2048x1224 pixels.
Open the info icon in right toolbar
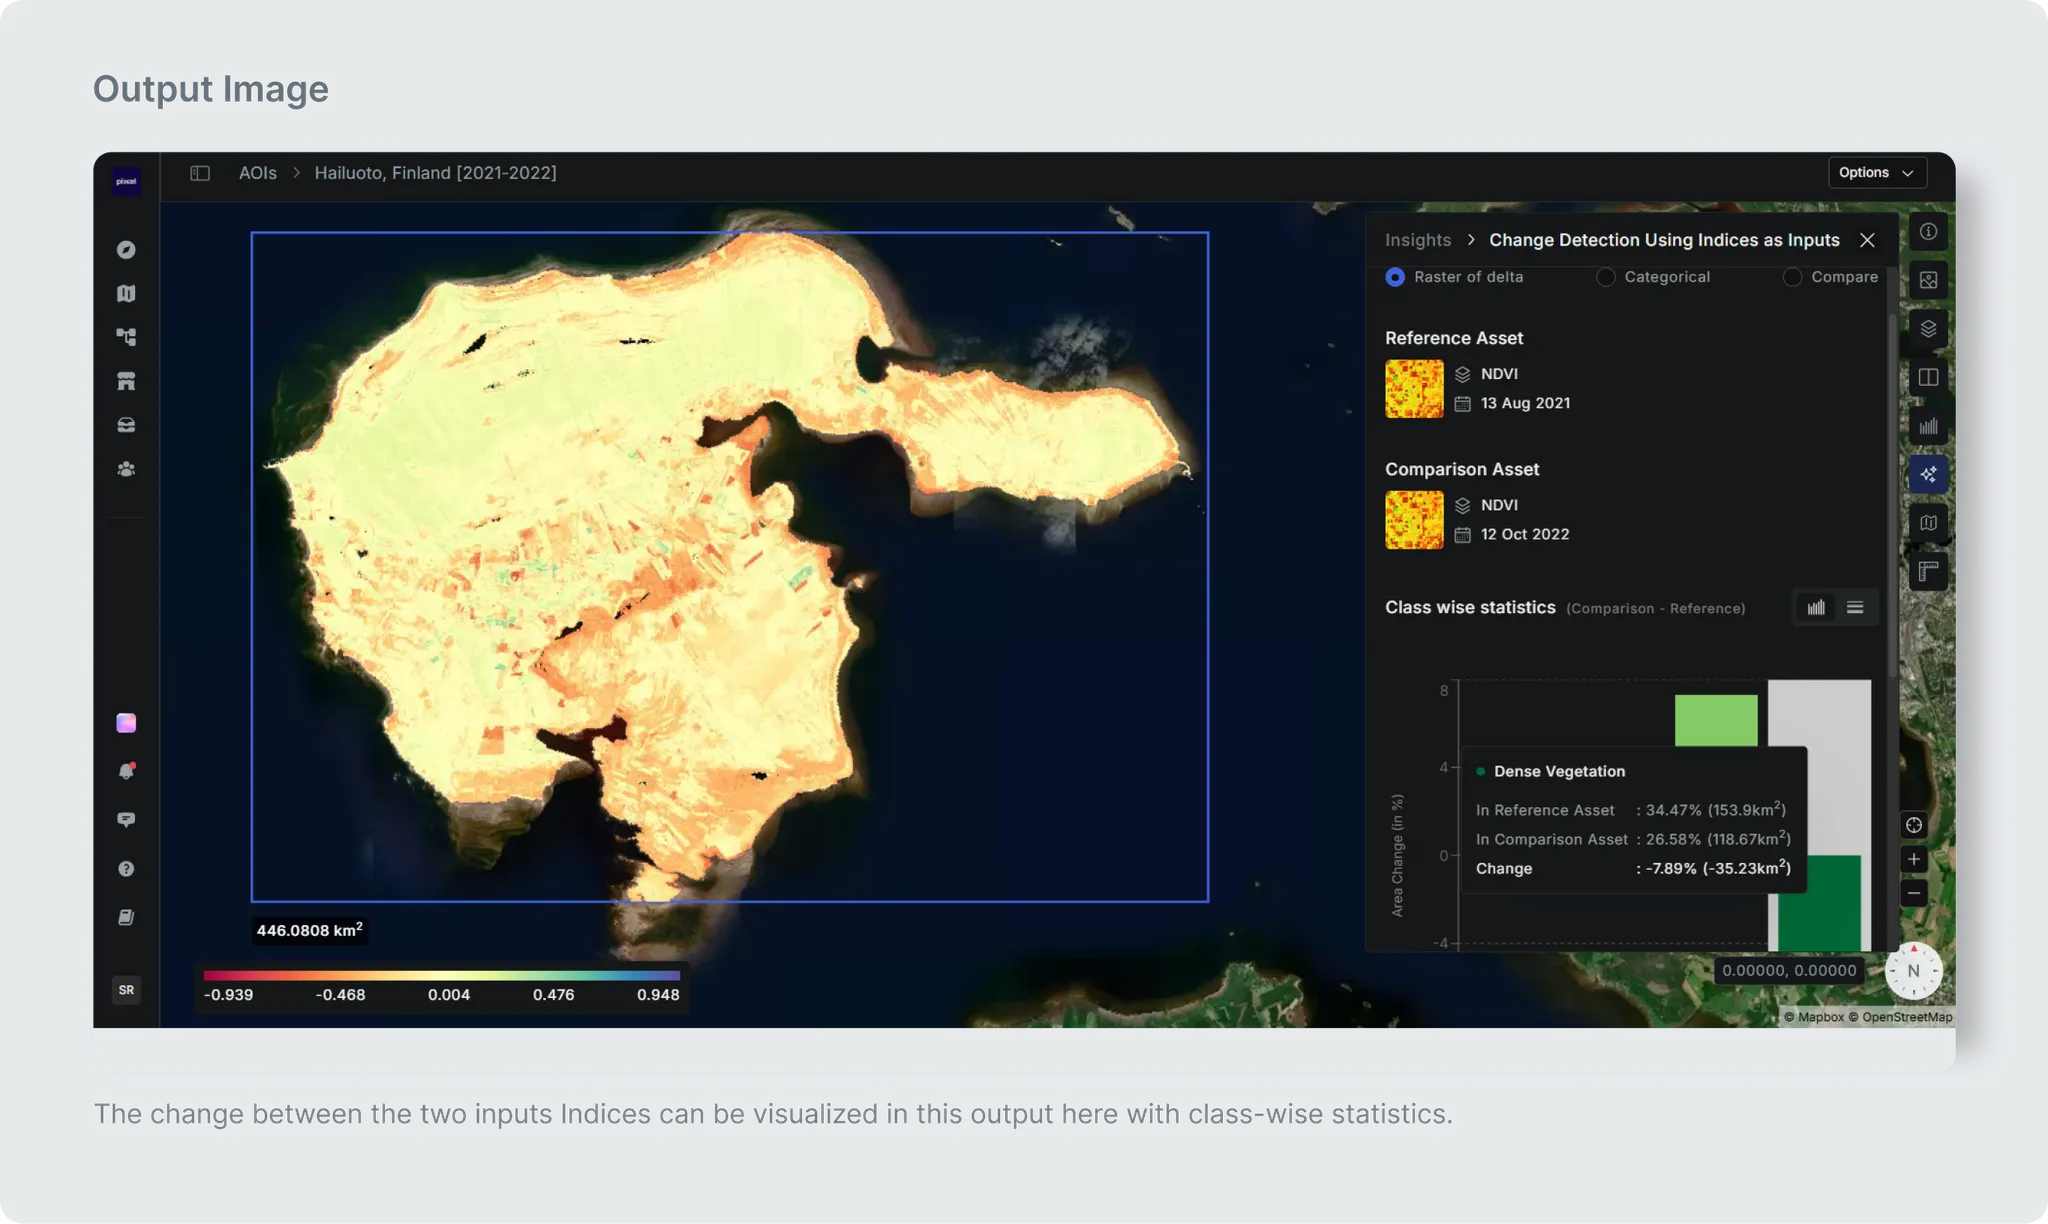click(1928, 232)
